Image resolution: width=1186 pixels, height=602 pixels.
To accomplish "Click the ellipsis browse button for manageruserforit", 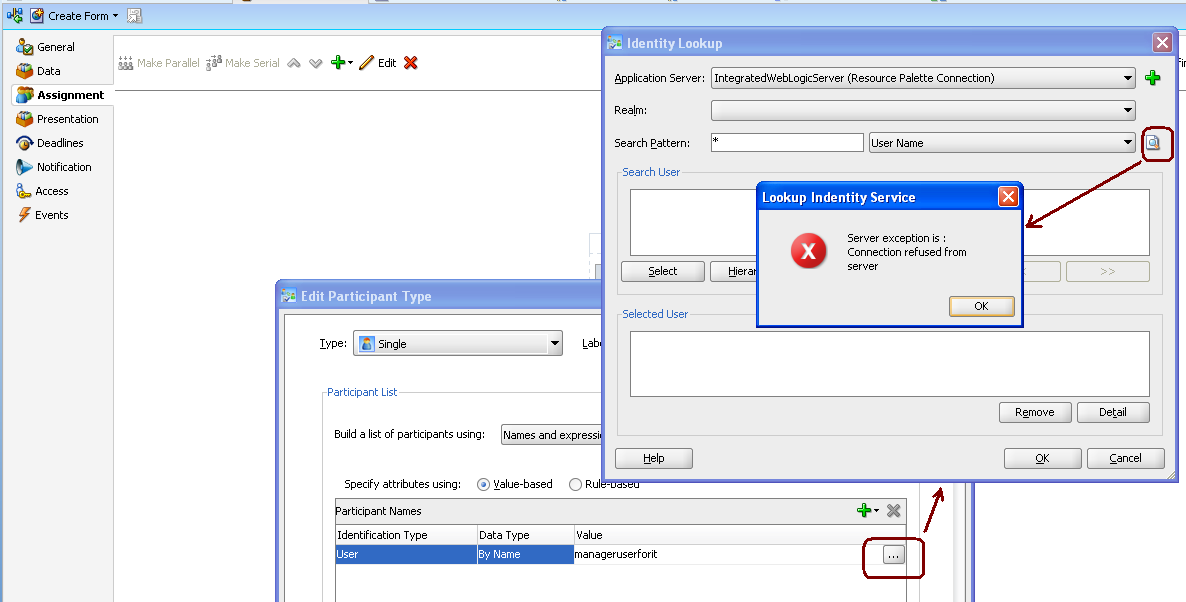I will [893, 555].
